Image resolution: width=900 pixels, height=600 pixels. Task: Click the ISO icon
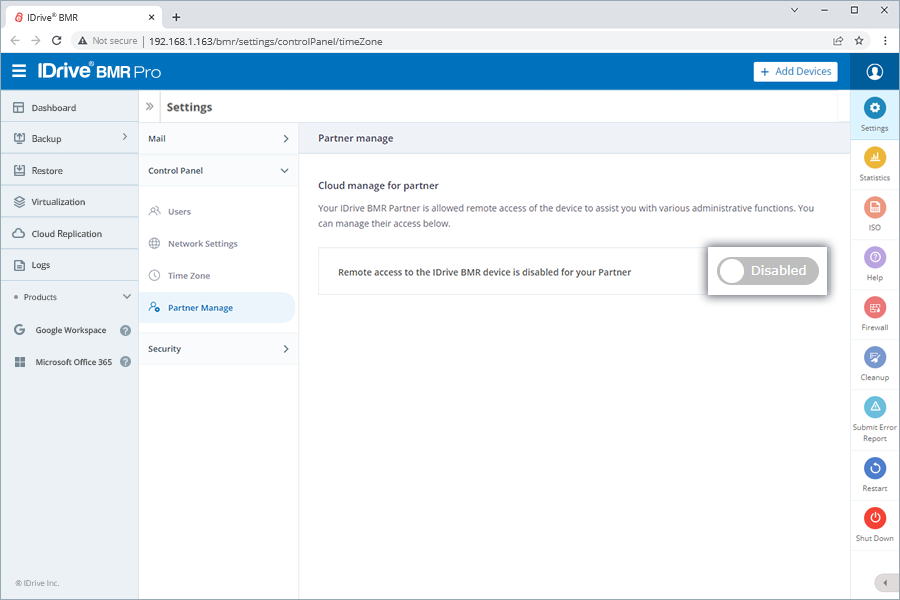[x=874, y=207]
